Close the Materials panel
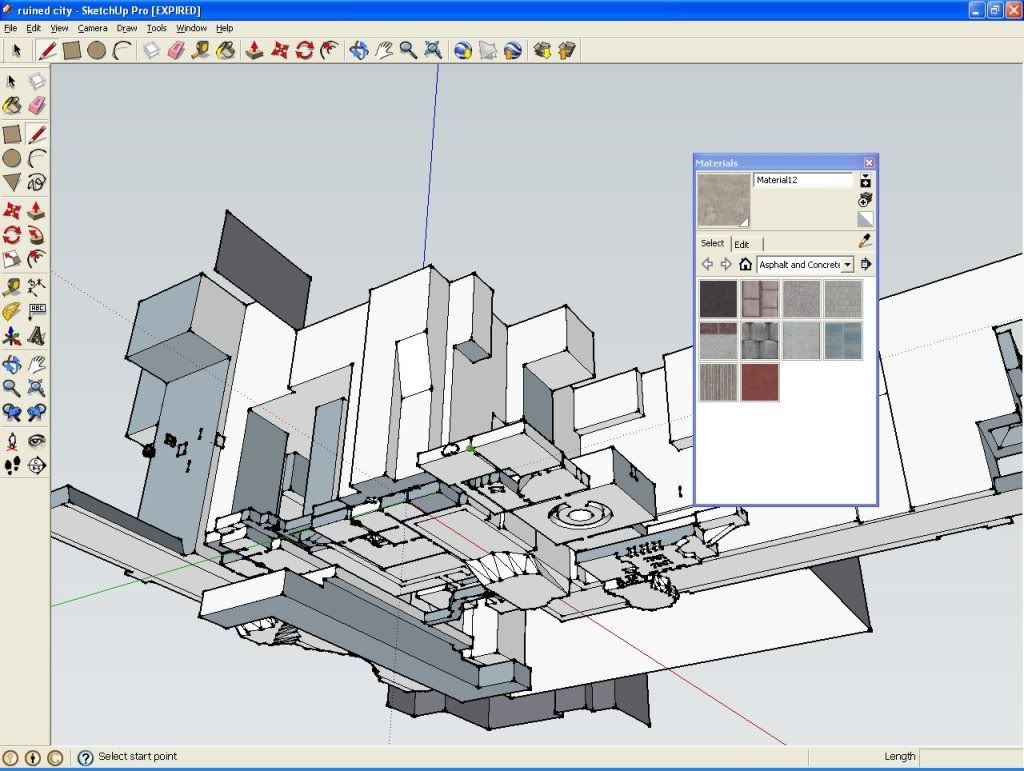 coord(869,163)
